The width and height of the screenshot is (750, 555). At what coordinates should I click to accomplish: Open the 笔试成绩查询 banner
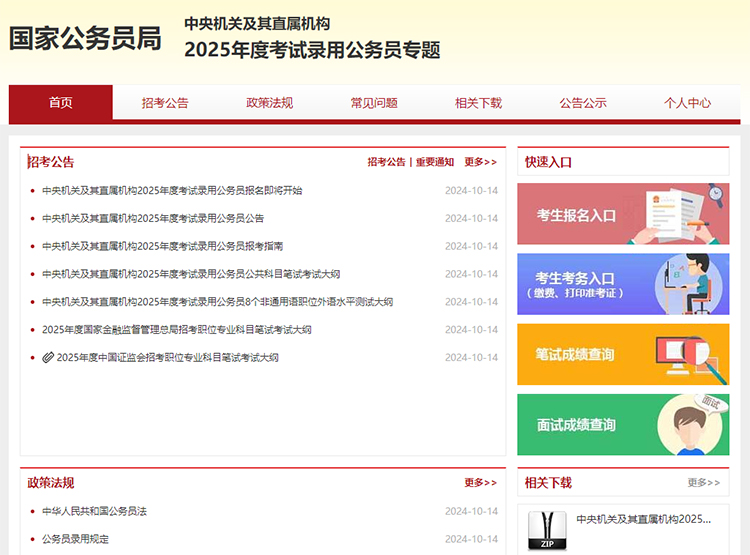point(622,354)
